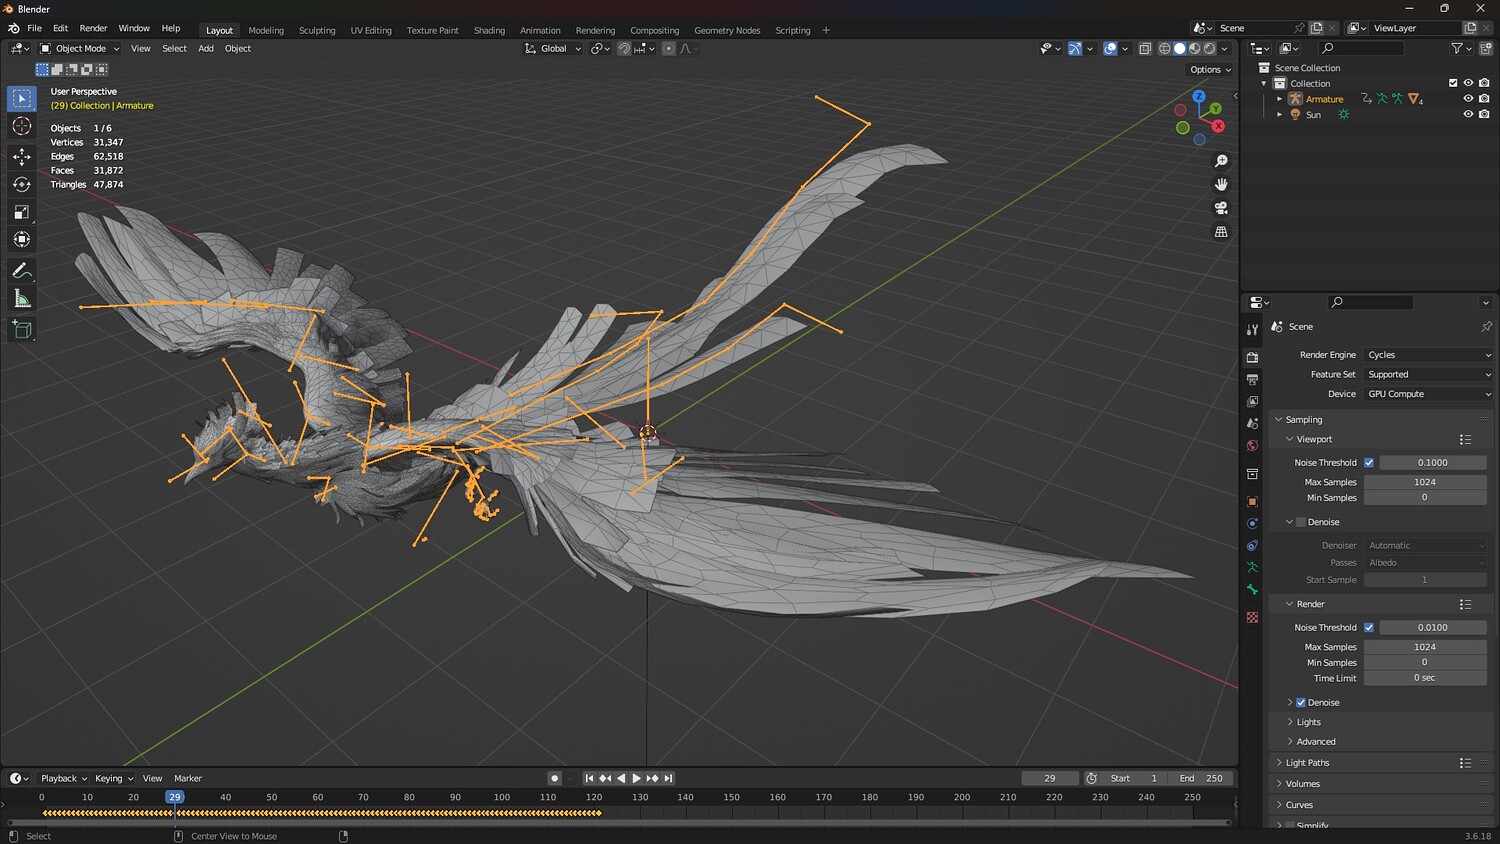The width and height of the screenshot is (1500, 844).
Task: Disable the Render Denoise checkbox
Action: [x=1301, y=703]
